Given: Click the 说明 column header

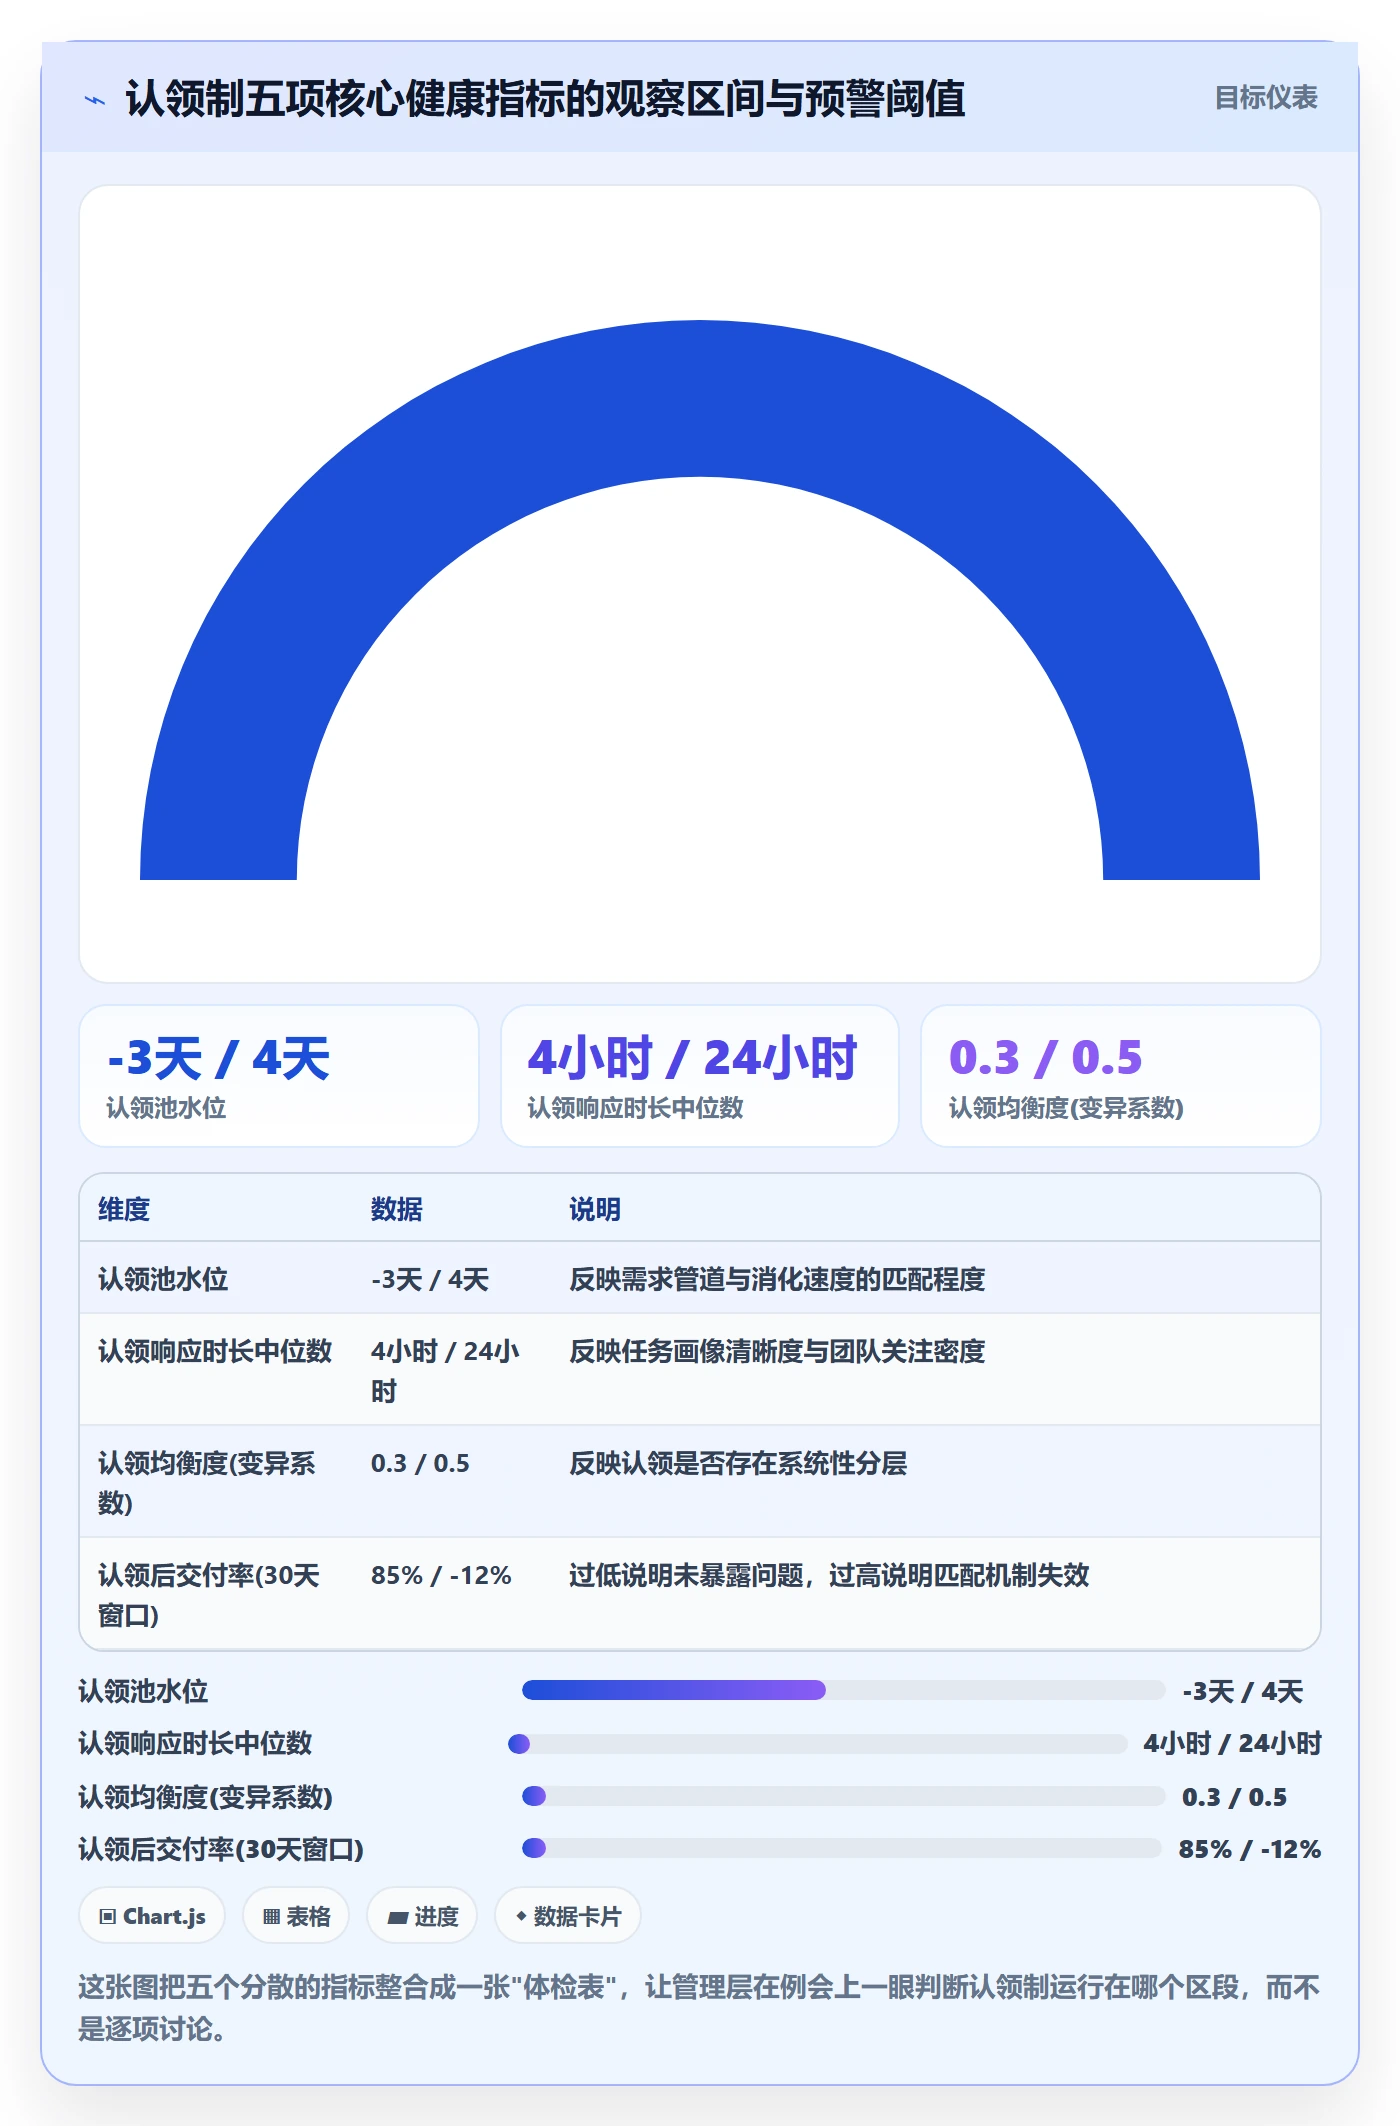Looking at the screenshot, I should pyautogui.click(x=595, y=1209).
